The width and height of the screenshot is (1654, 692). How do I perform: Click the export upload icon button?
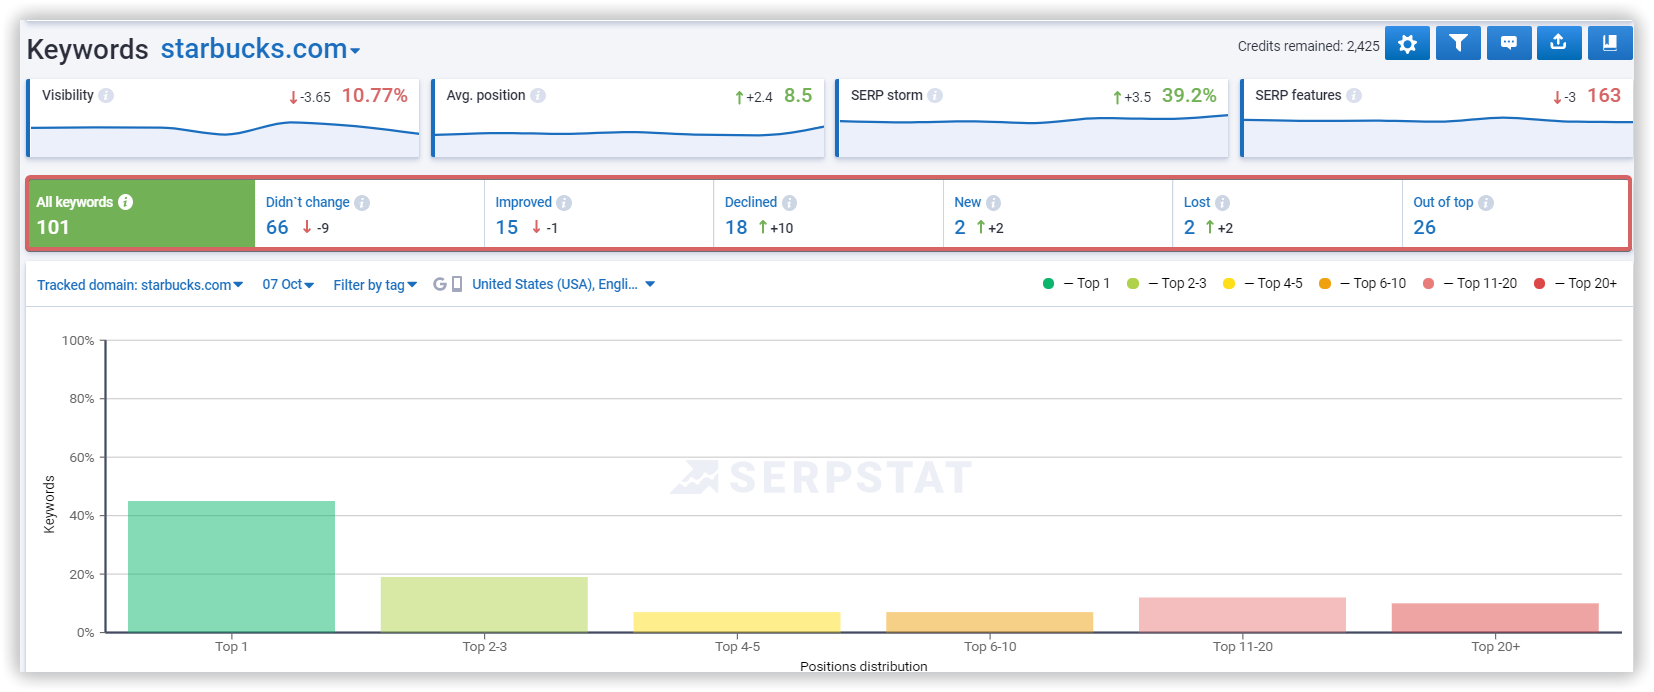(1558, 44)
